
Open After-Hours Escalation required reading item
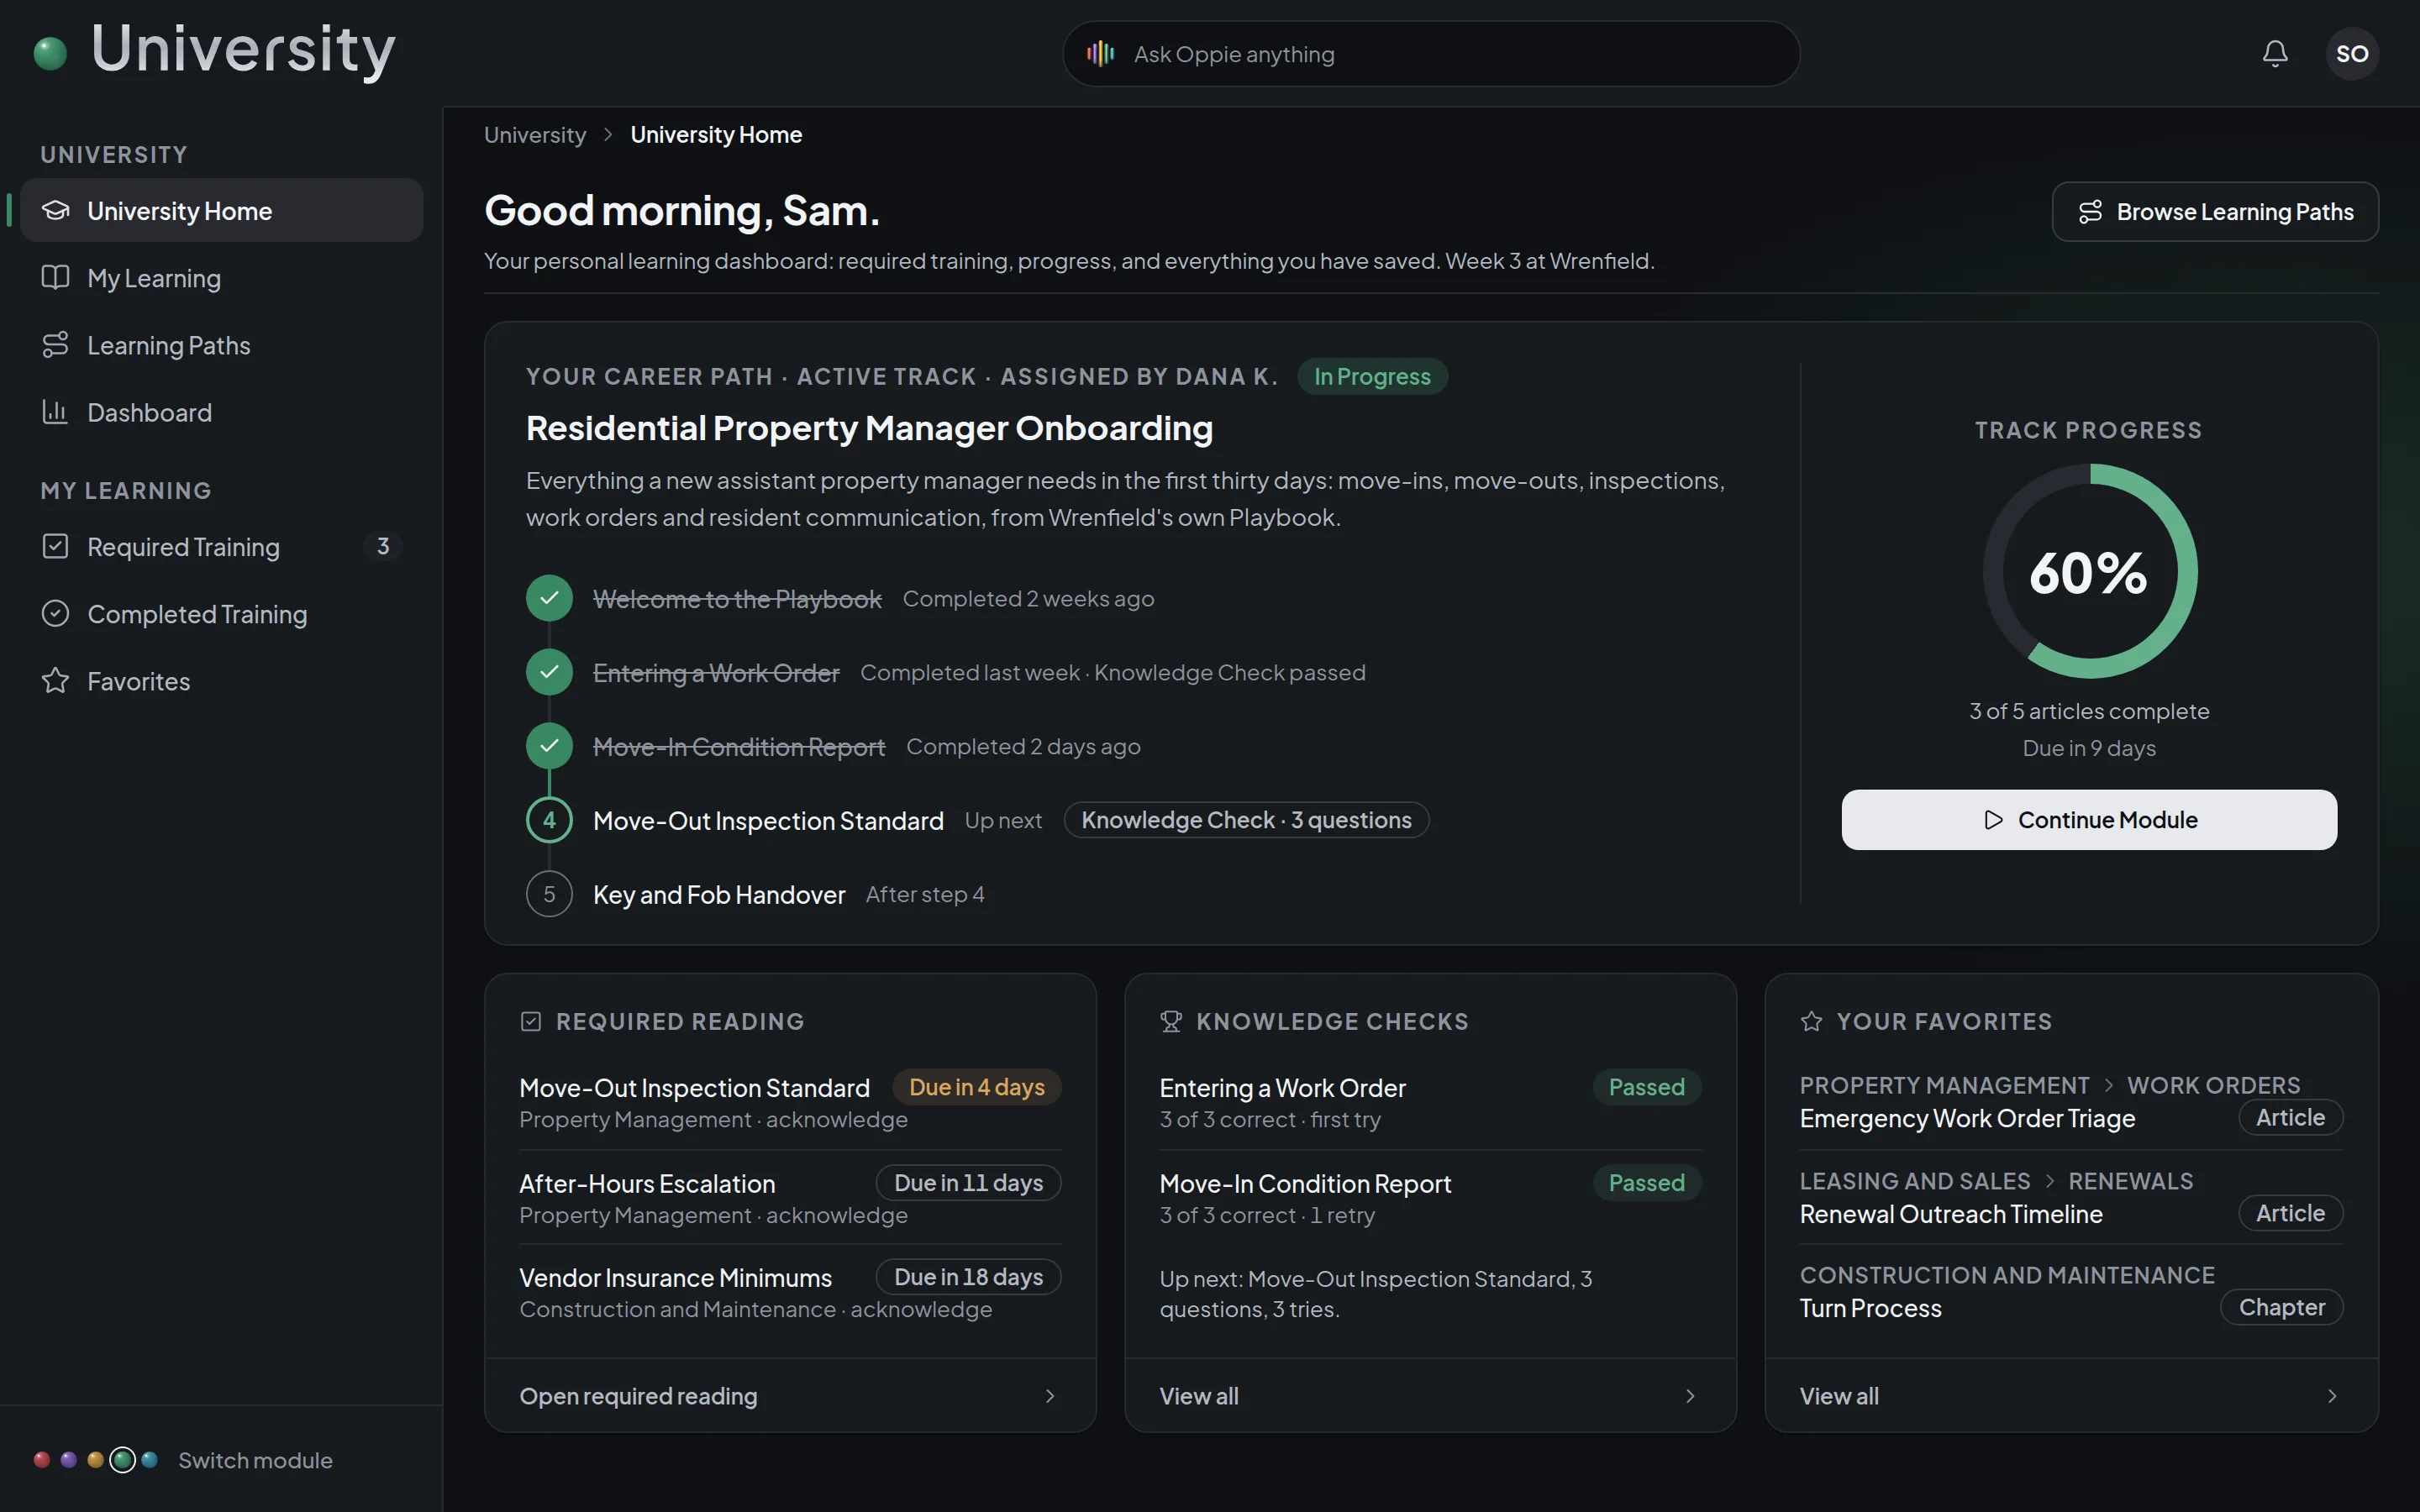[790, 1198]
